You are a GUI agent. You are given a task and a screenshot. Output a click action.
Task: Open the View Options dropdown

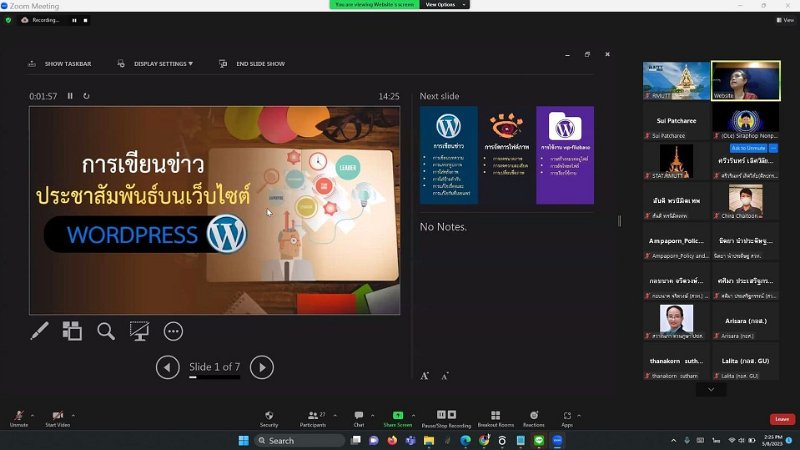click(x=444, y=5)
